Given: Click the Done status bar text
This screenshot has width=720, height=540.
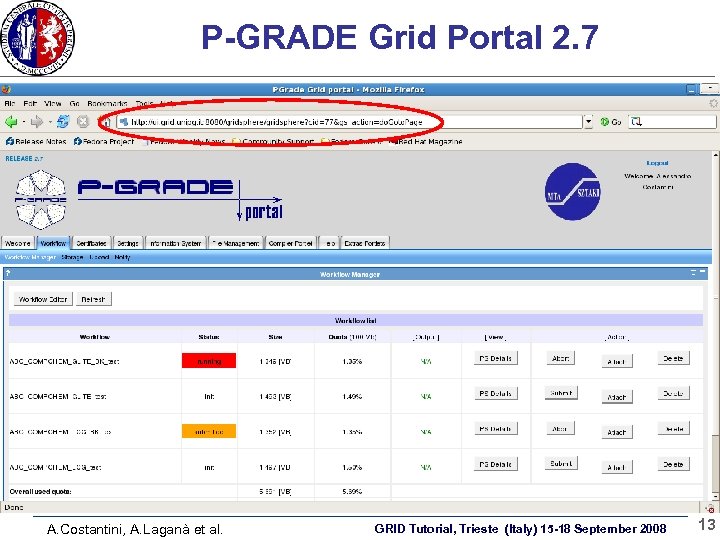Looking at the screenshot, I should click(14, 507).
